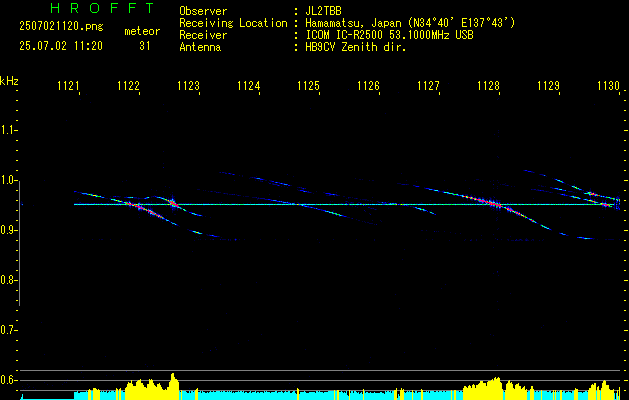Click the Observer field label
The image size is (629, 400).
click(203, 11)
